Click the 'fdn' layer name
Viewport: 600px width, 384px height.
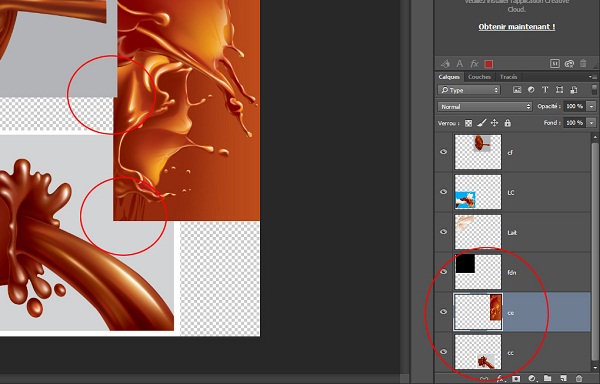click(512, 273)
